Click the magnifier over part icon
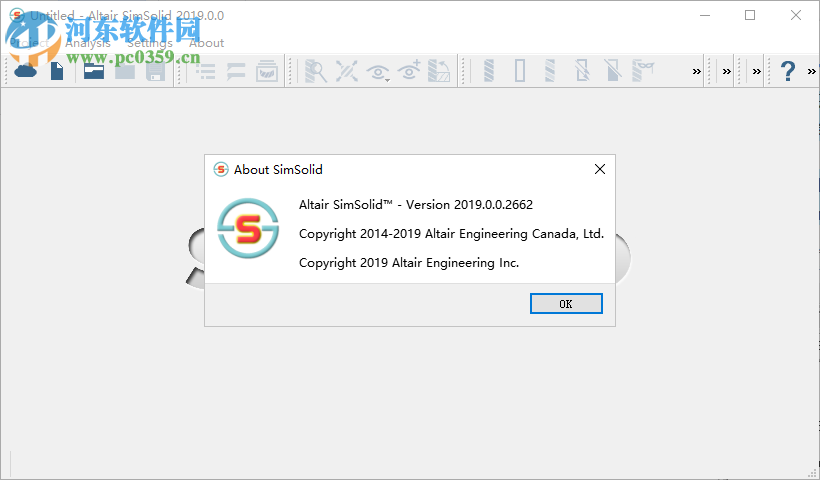This screenshot has height=480, width=820. 316,71
